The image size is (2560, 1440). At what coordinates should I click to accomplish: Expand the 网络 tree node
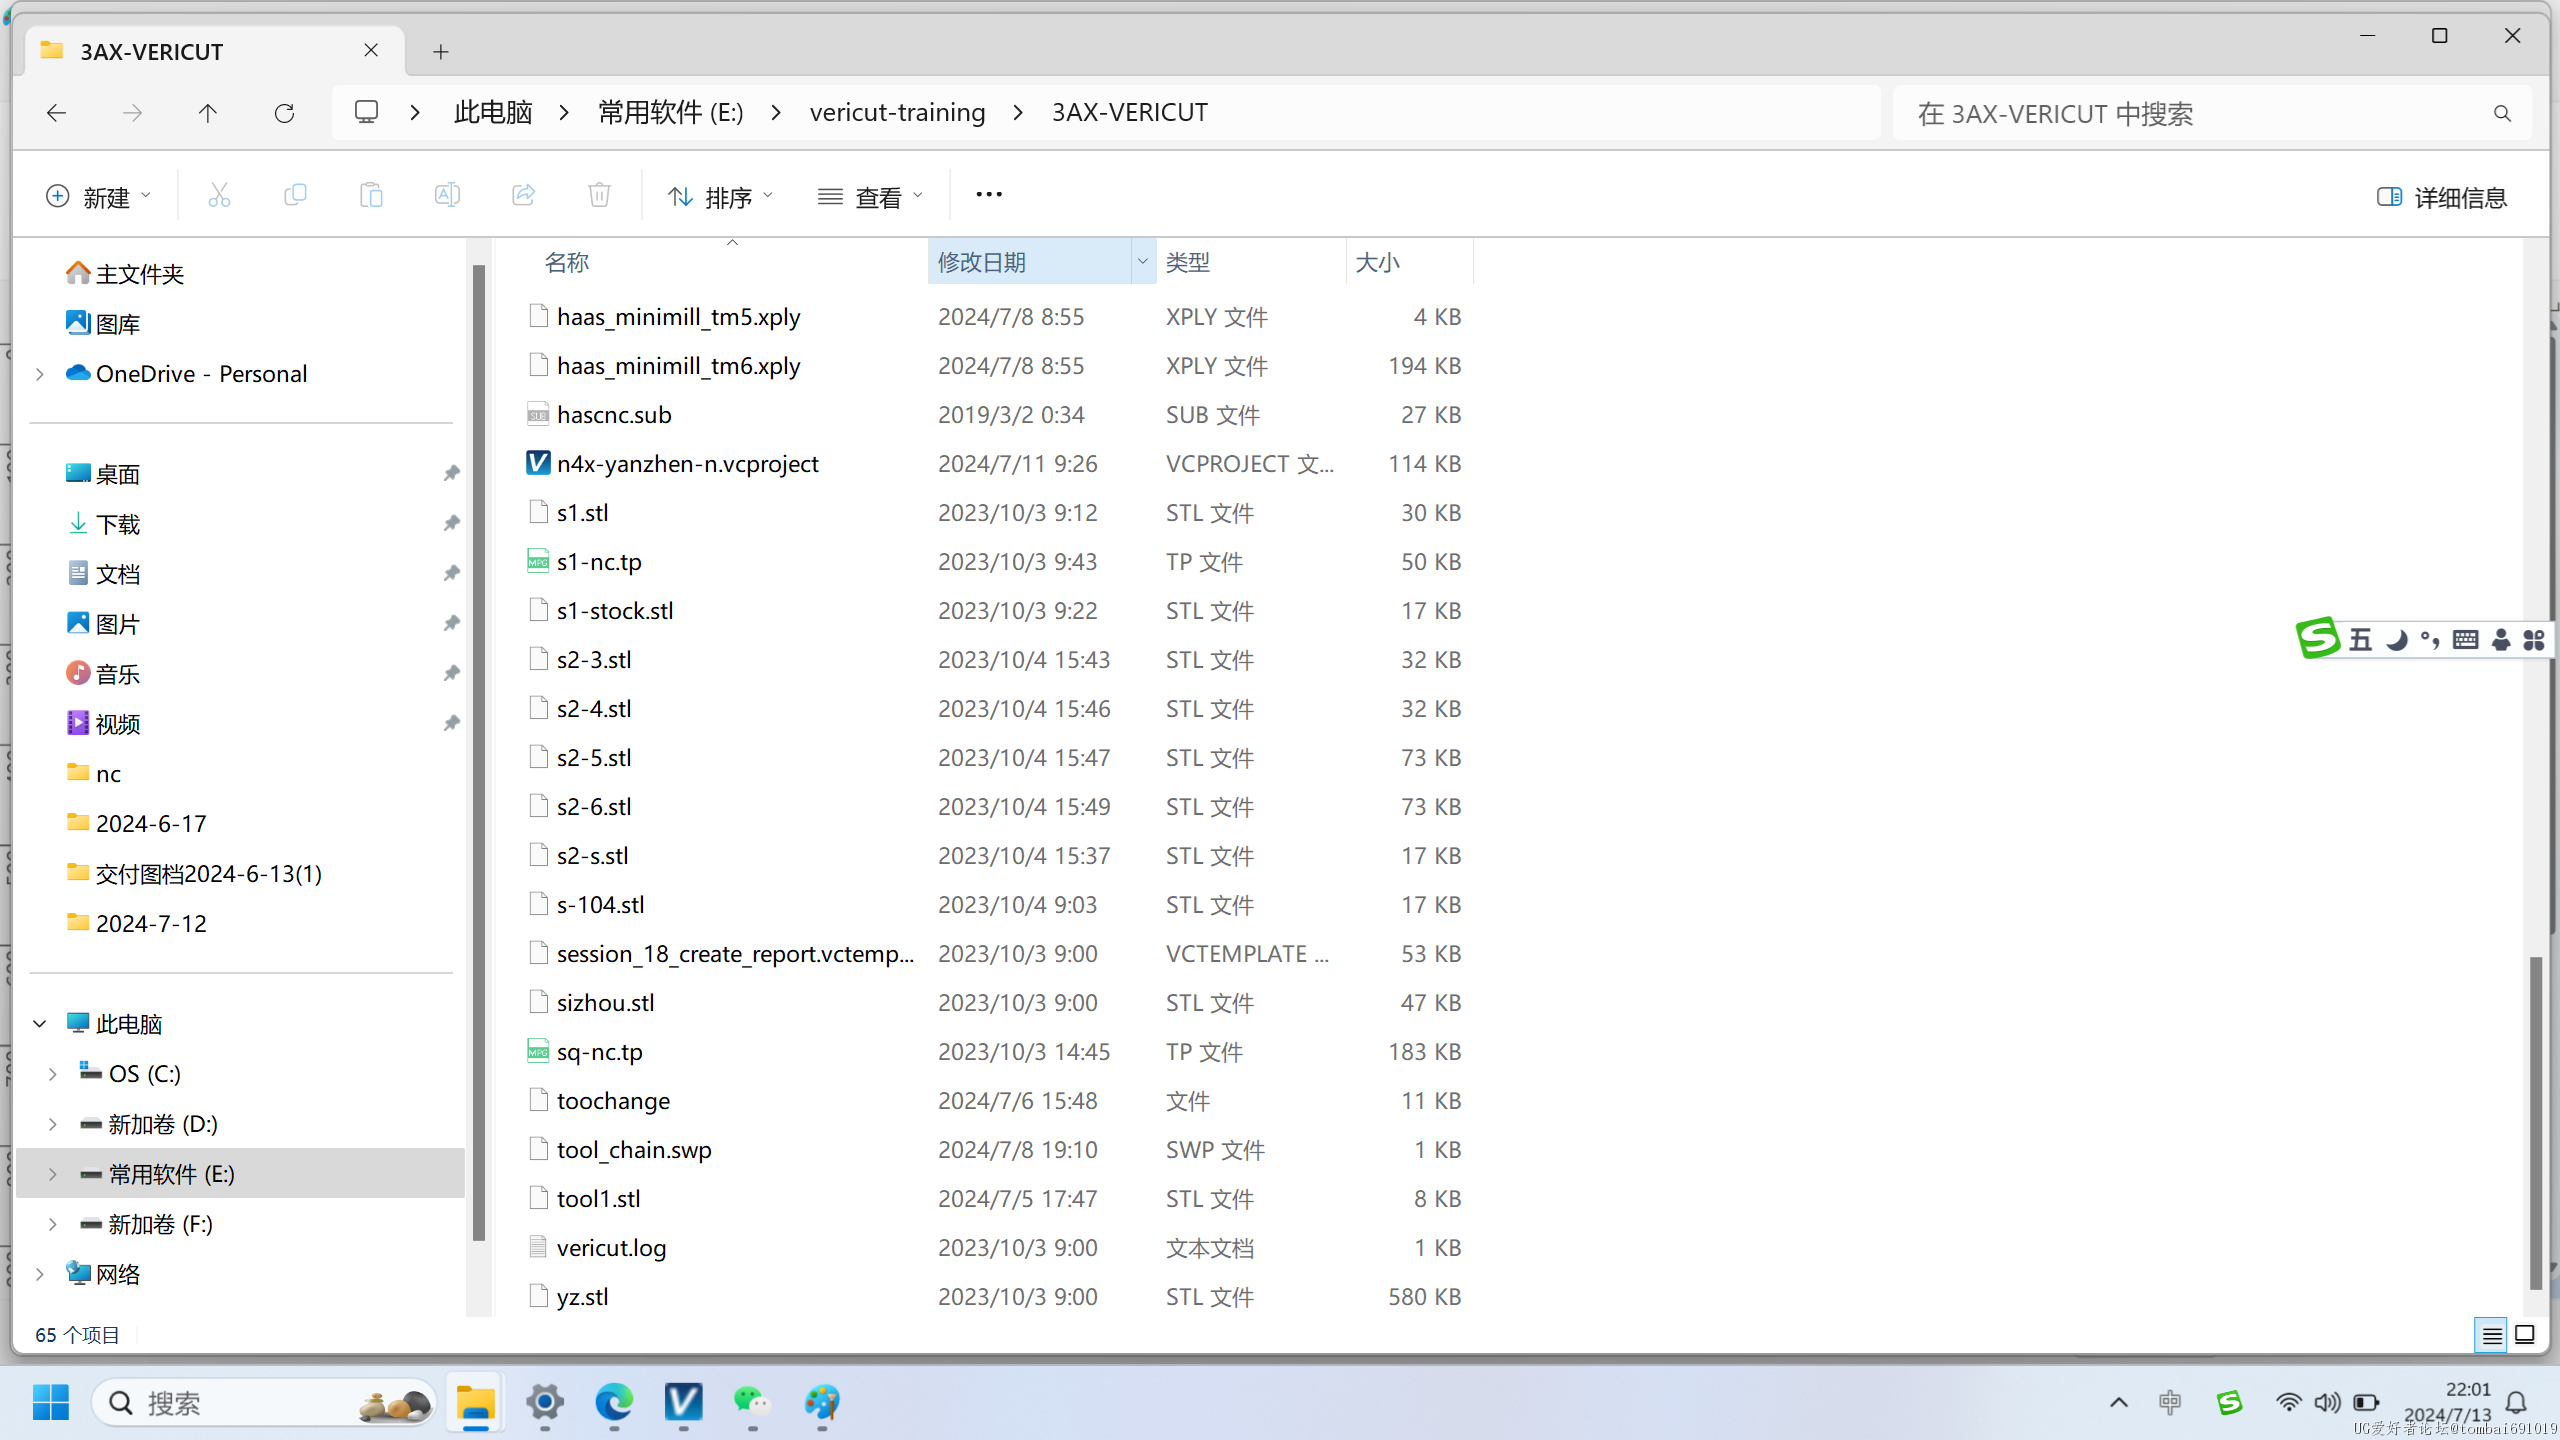(x=40, y=1274)
